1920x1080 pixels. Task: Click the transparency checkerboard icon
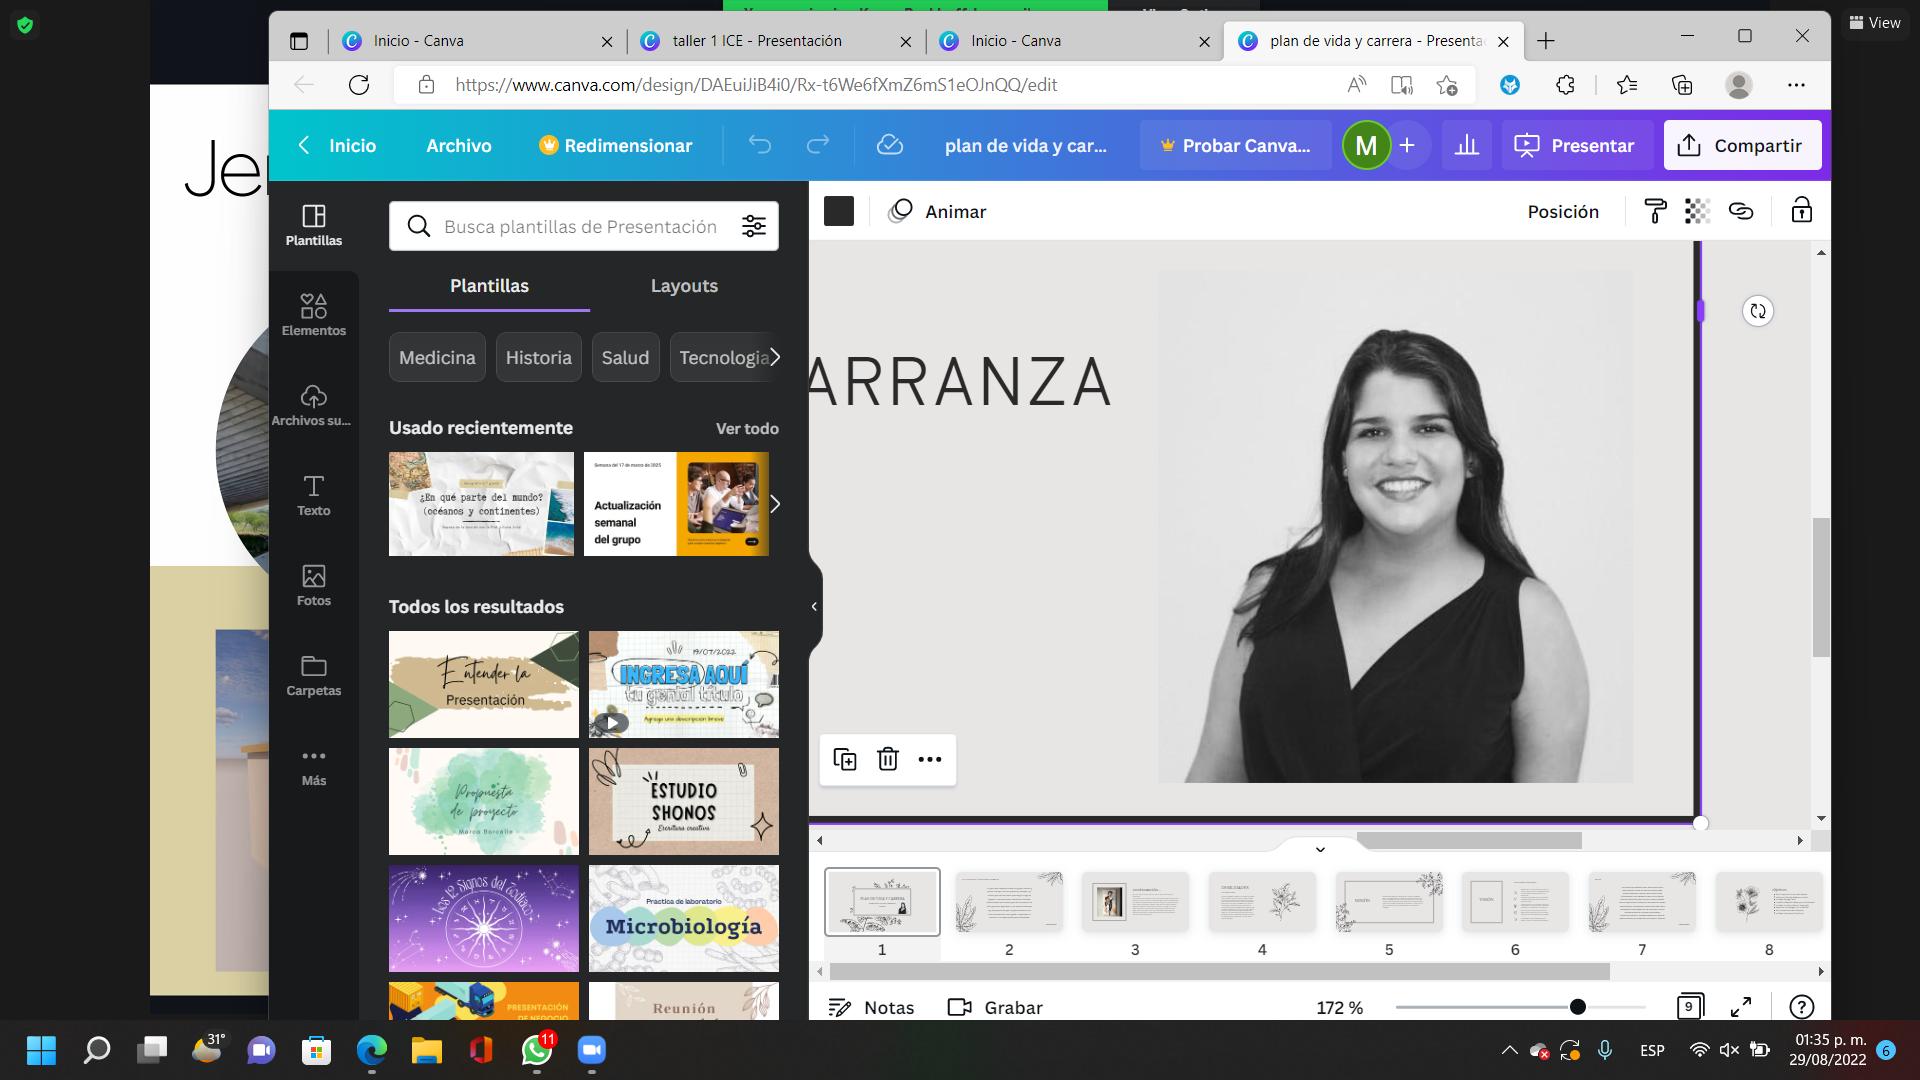pyautogui.click(x=1697, y=211)
